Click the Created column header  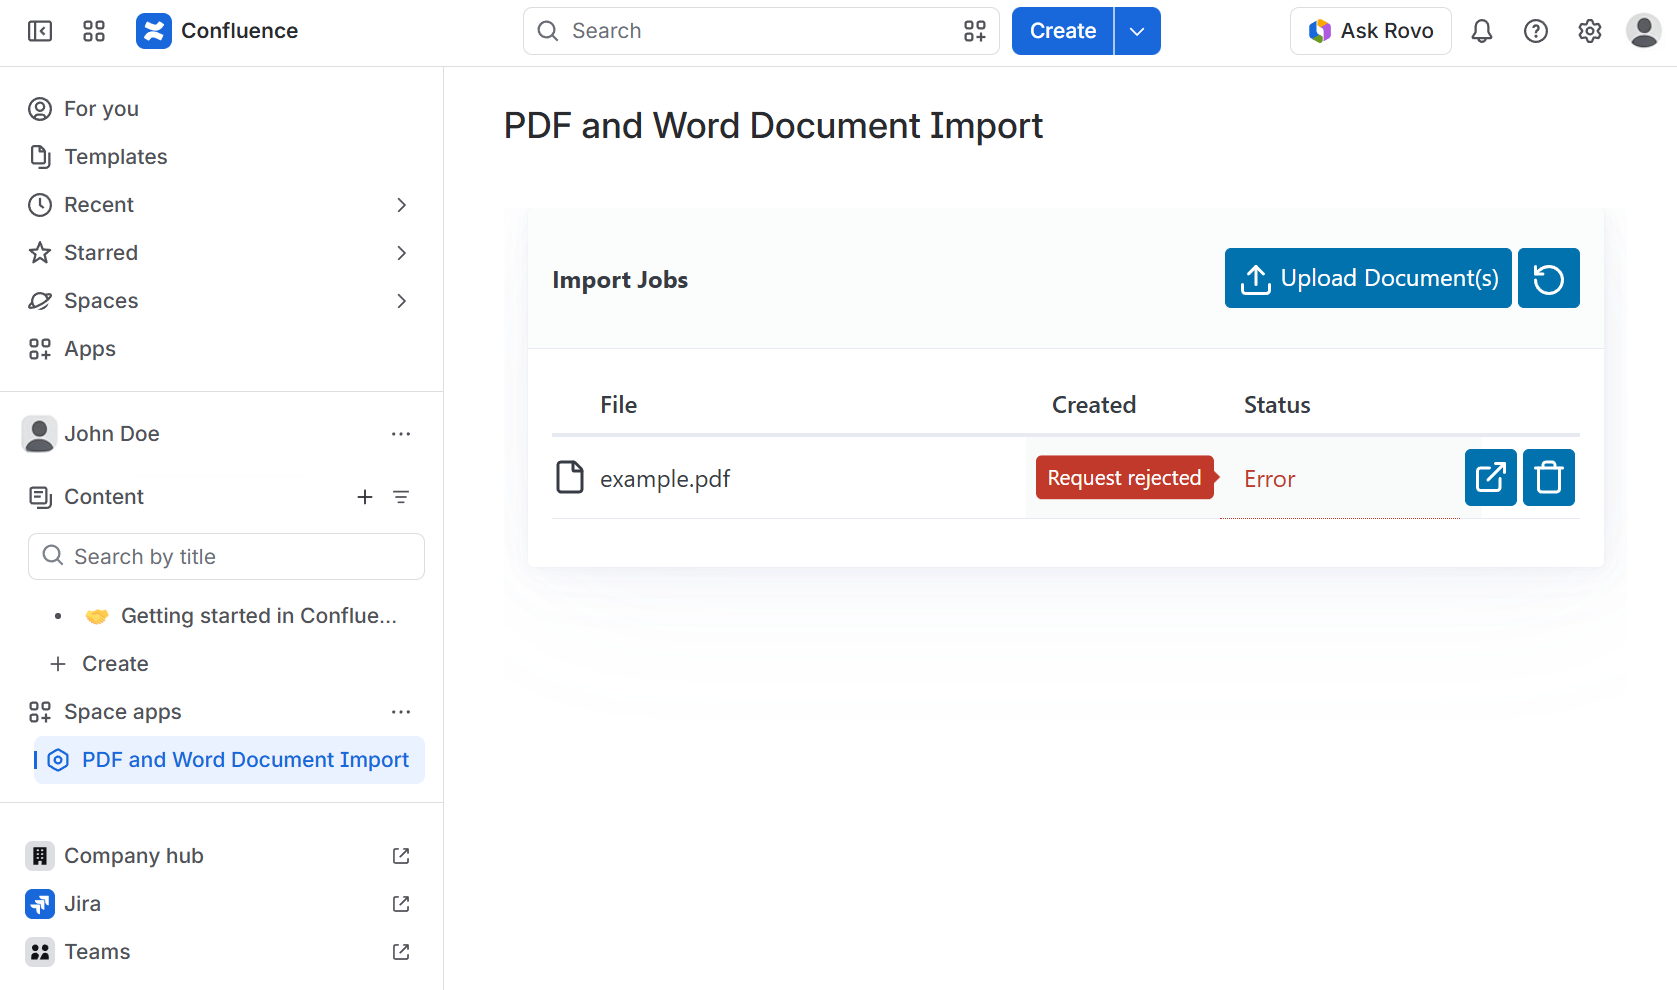1094,405
